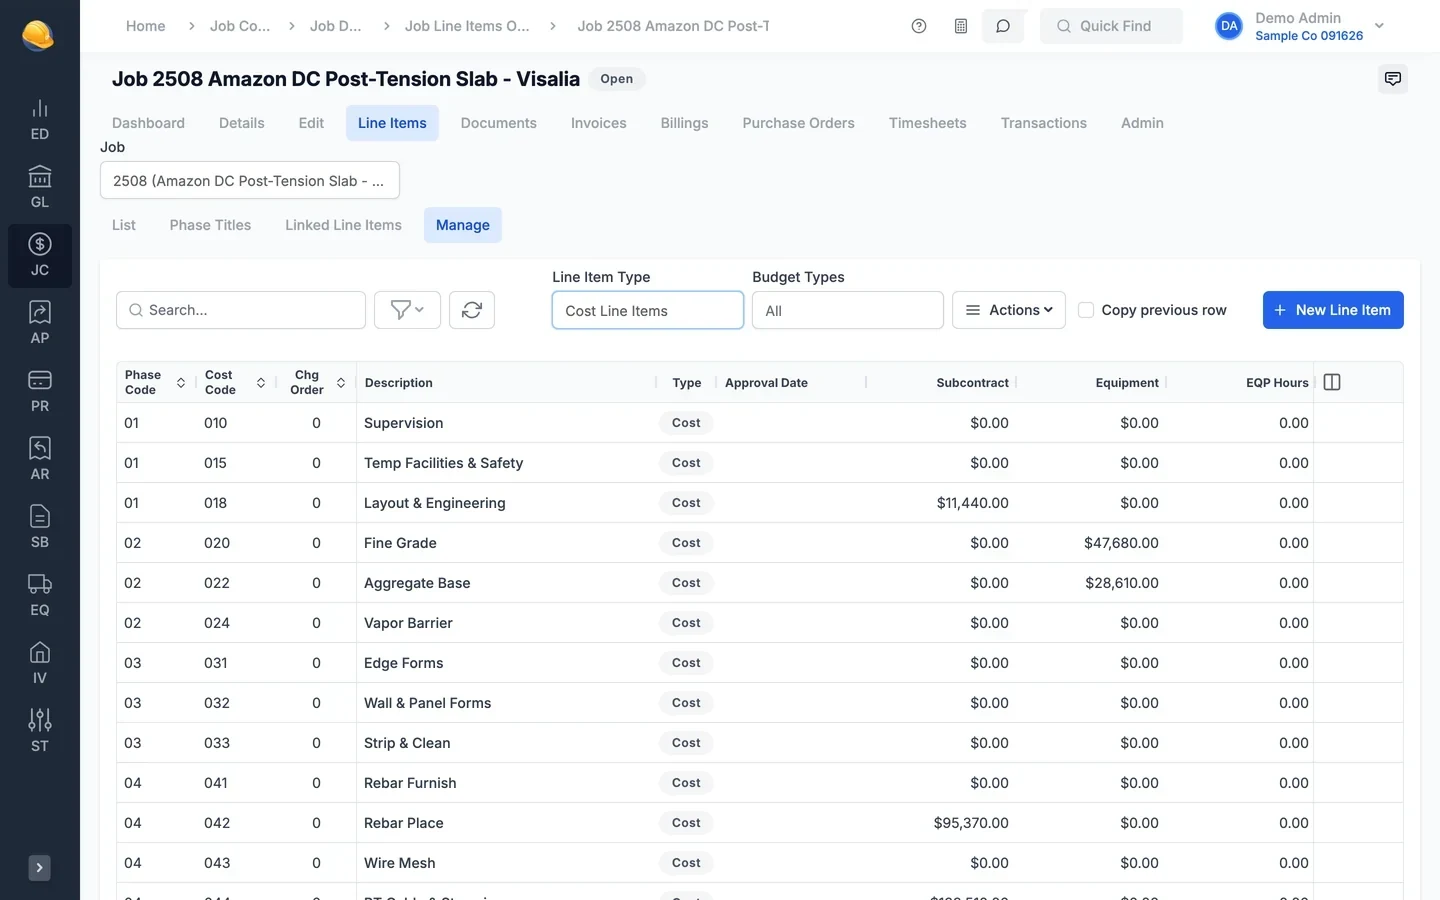
Task: Enable Copy previous row checkbox
Action: click(1086, 310)
